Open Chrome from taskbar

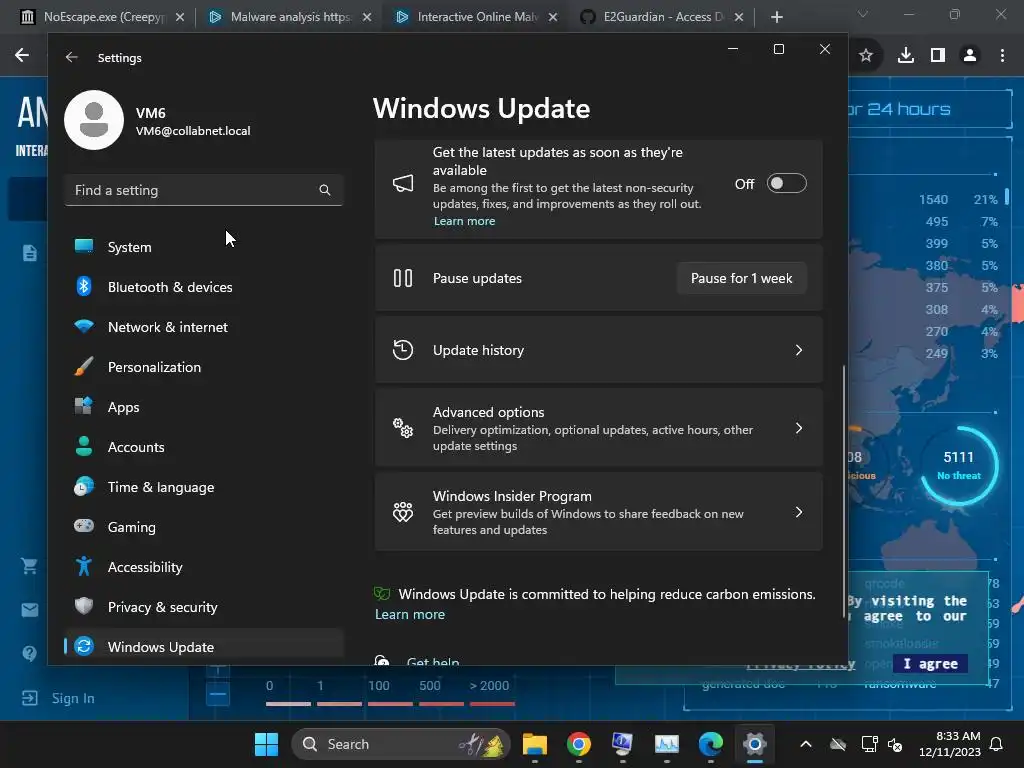tap(579, 744)
